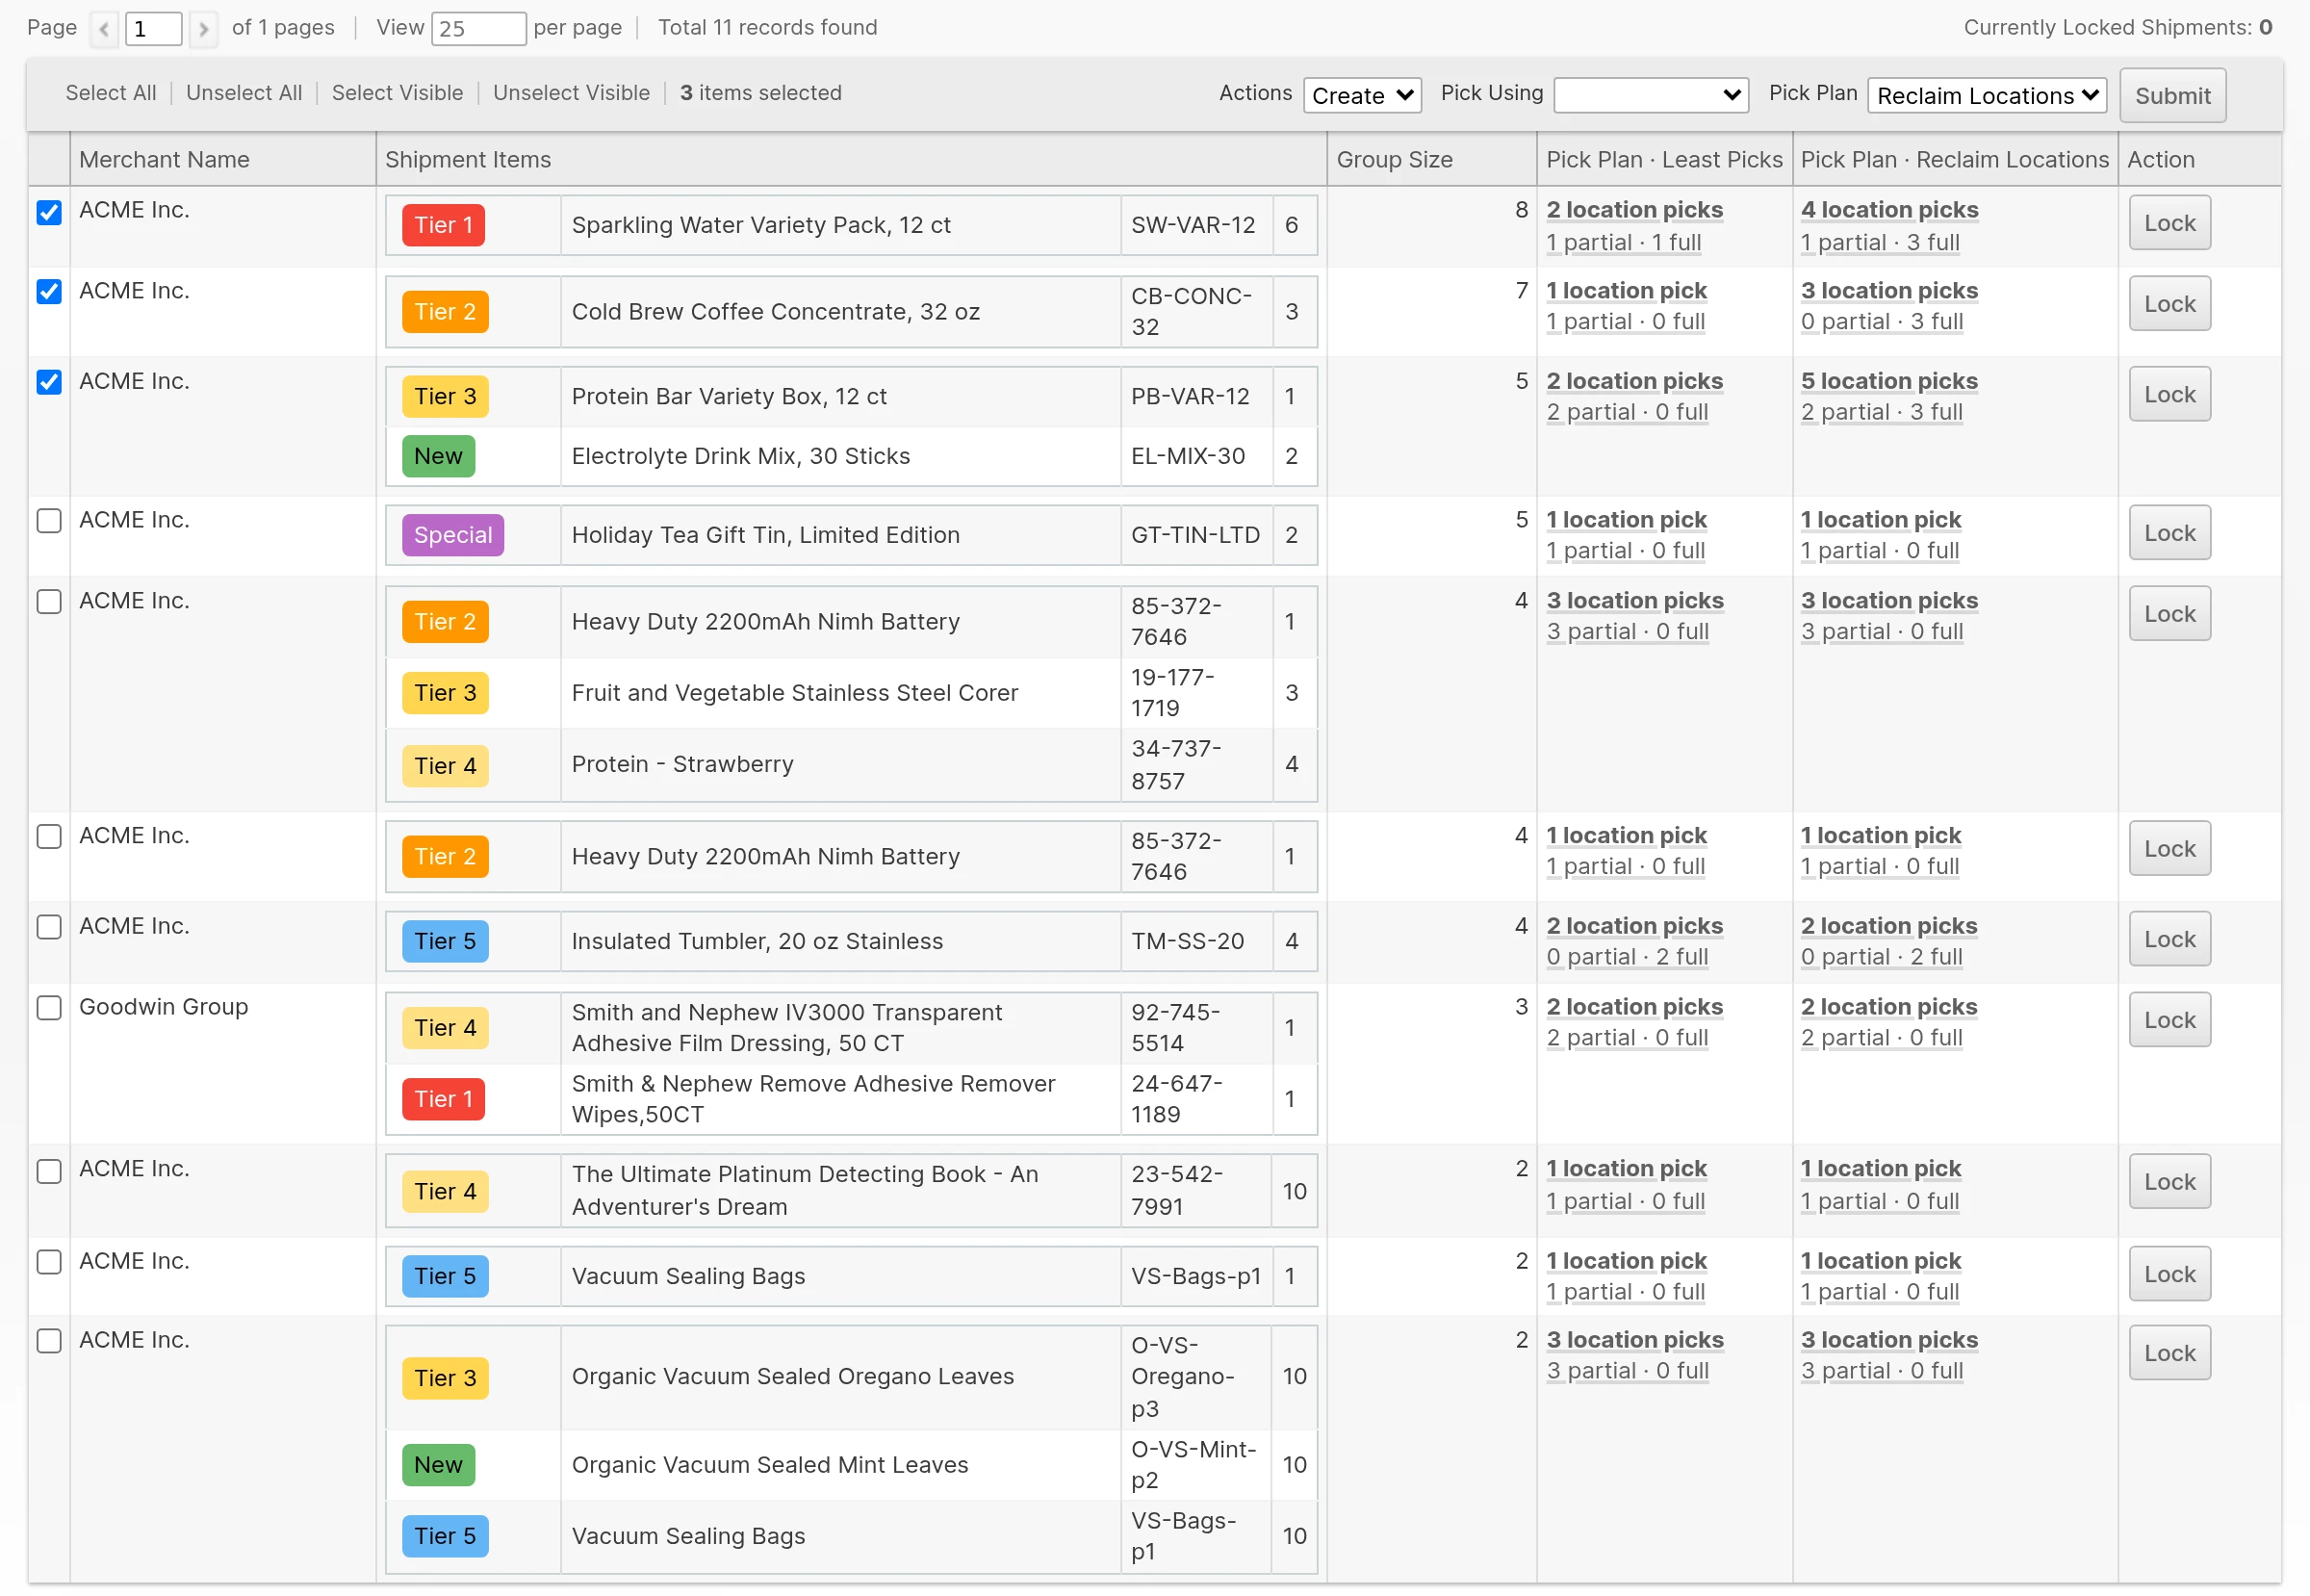
Task: Click Unselect All
Action: pyautogui.click(x=244, y=93)
